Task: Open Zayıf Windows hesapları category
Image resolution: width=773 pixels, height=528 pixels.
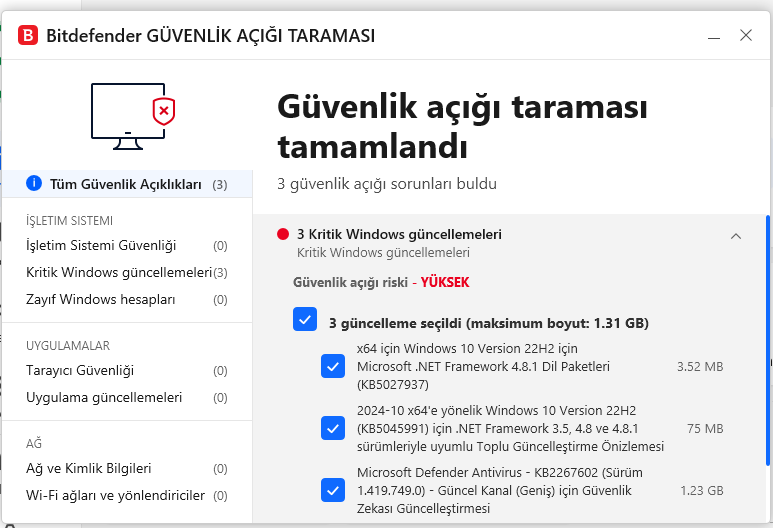Action: [127, 300]
